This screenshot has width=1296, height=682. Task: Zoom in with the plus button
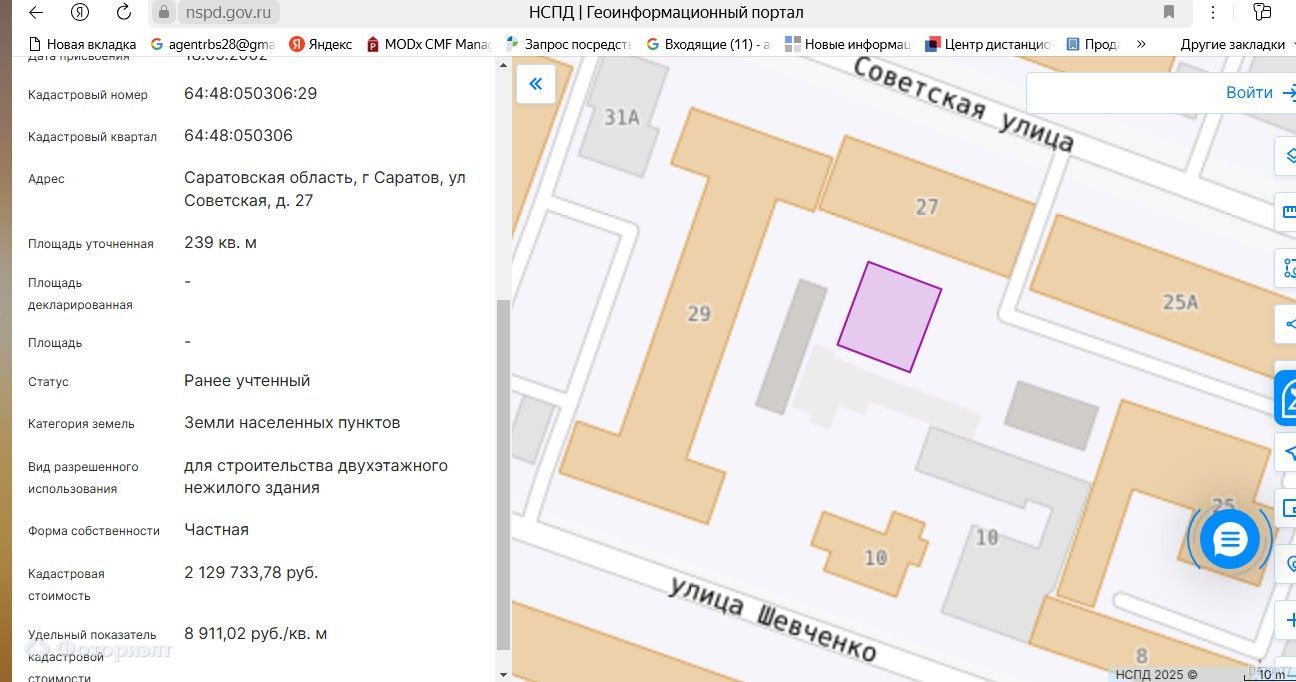1287,620
